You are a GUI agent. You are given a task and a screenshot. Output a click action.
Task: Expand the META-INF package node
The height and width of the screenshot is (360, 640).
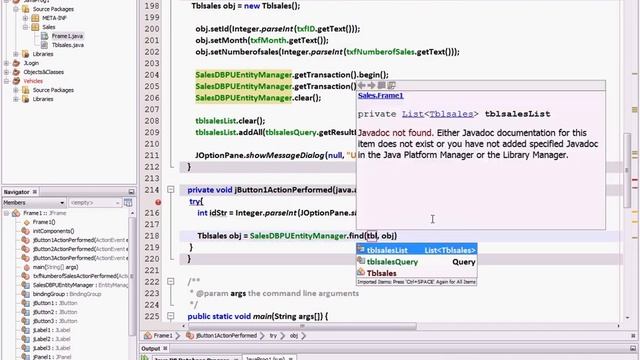point(25,18)
